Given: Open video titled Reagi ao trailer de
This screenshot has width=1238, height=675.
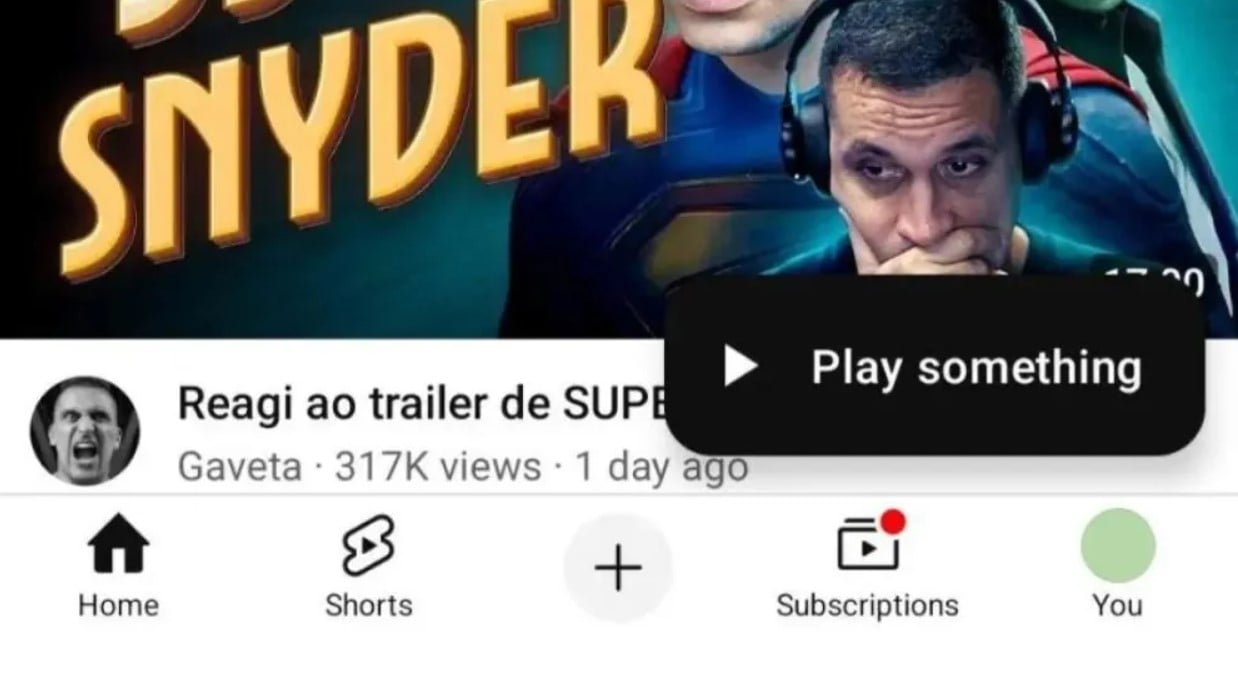Looking at the screenshot, I should point(420,403).
